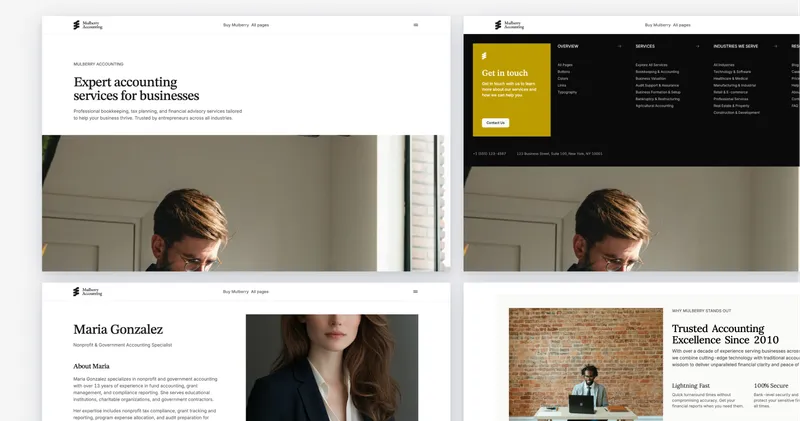800x421 pixels.
Task: Select Links under Overview
Action: pos(562,85)
